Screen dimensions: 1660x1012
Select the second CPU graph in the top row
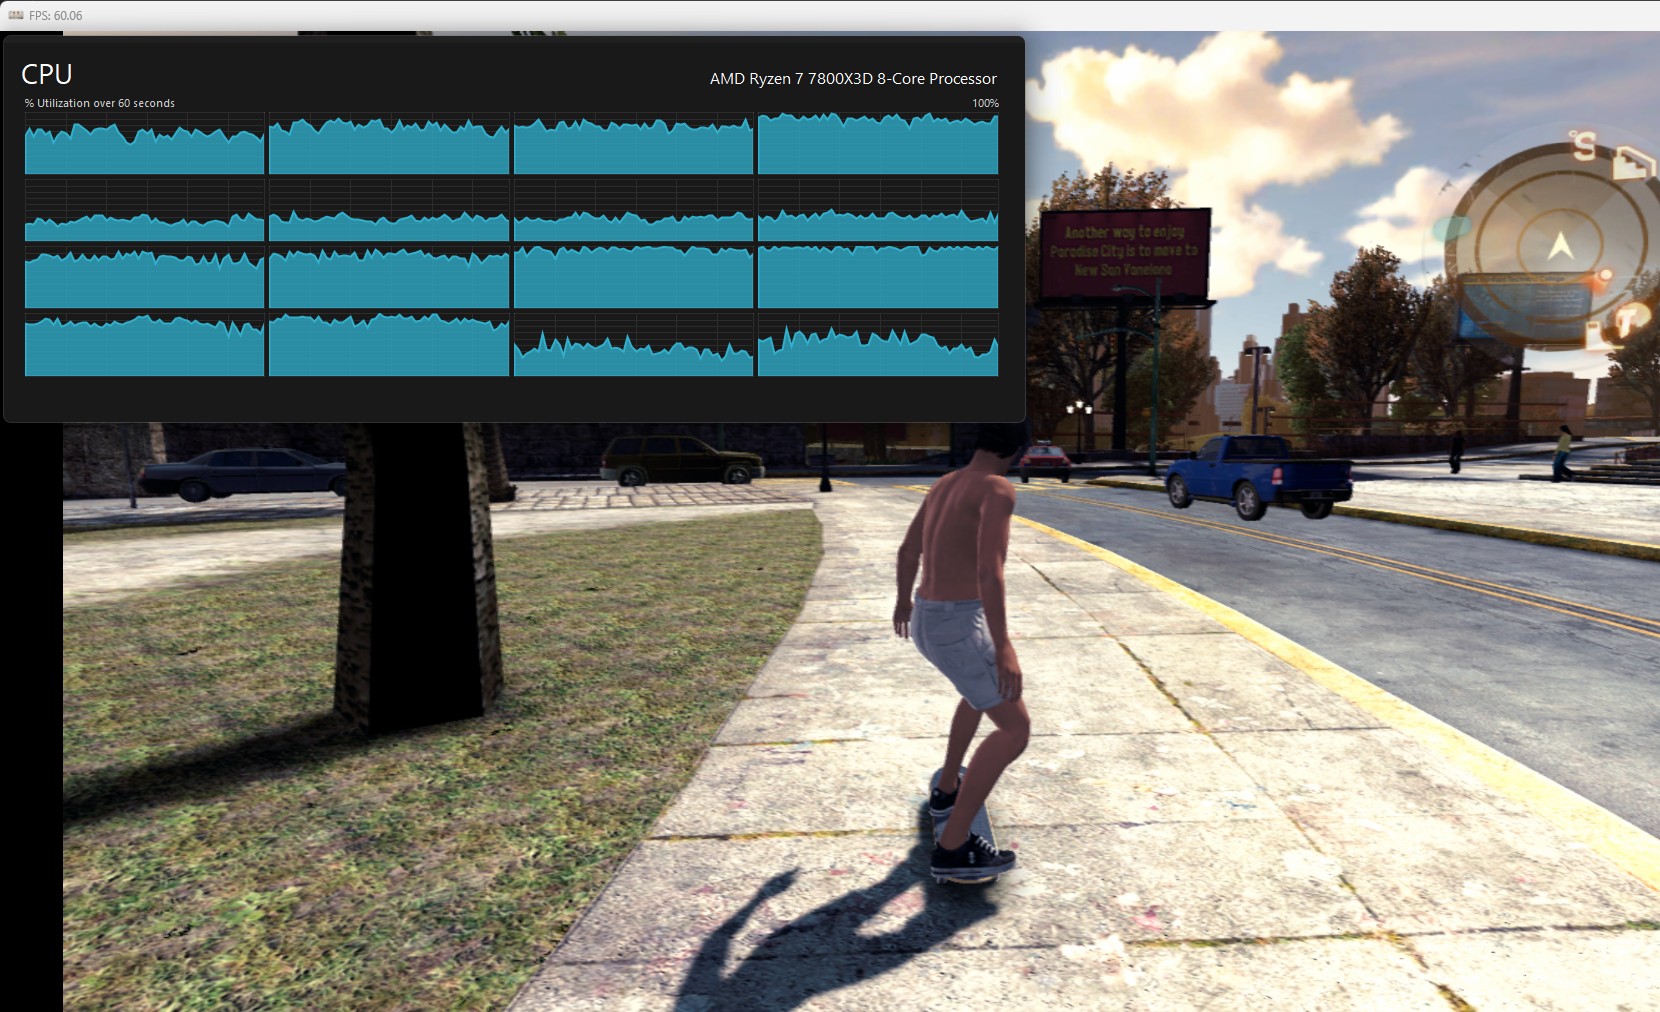click(x=389, y=143)
